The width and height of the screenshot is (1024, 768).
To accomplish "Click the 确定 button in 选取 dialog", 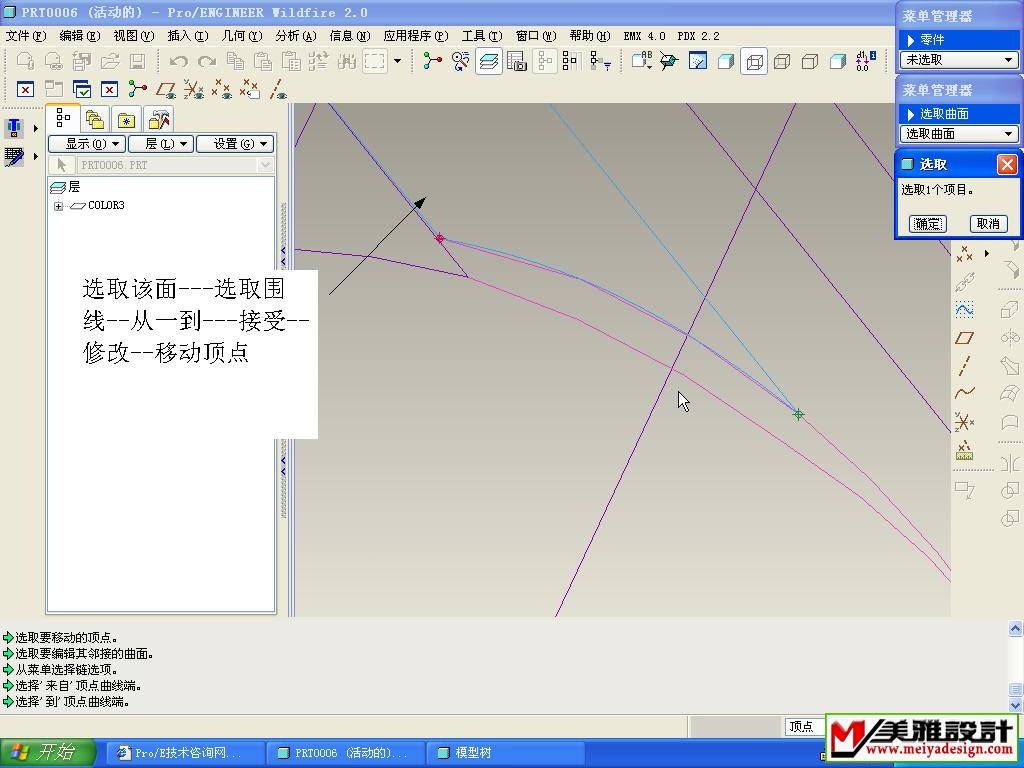I will coord(927,224).
